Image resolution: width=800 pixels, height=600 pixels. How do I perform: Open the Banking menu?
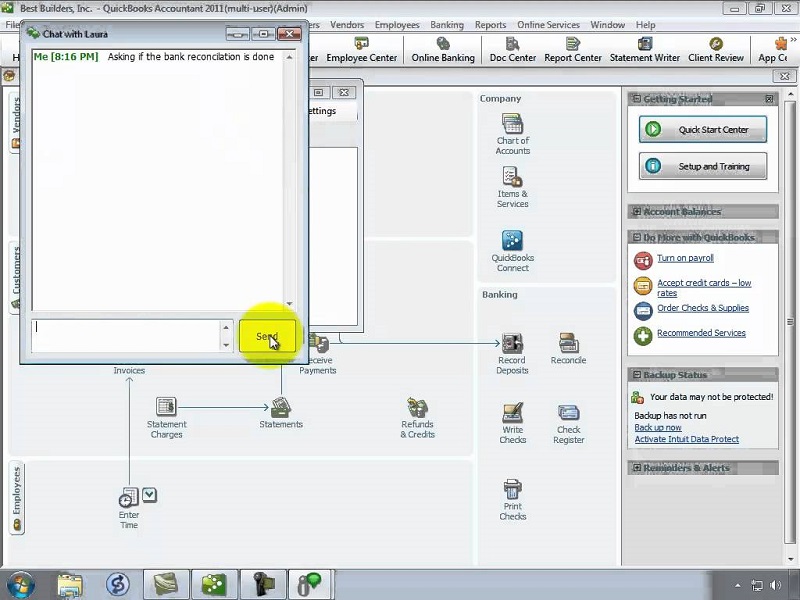point(447,25)
